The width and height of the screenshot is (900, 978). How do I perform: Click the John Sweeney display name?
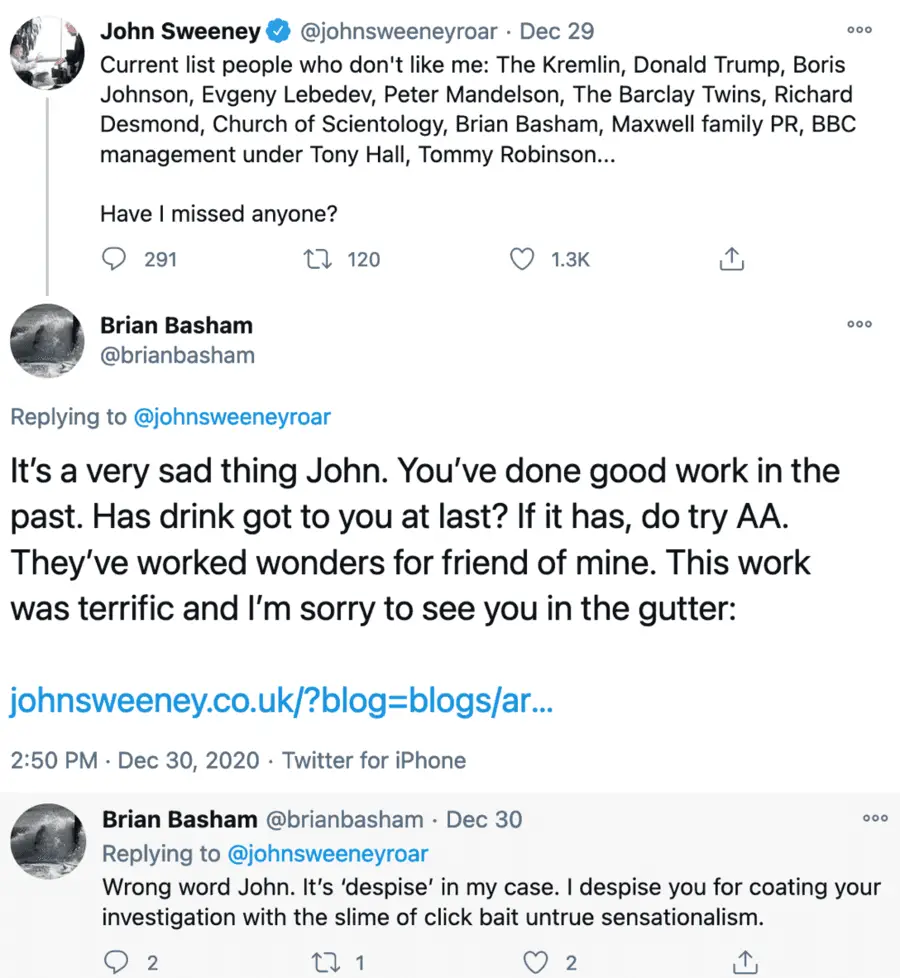[180, 31]
